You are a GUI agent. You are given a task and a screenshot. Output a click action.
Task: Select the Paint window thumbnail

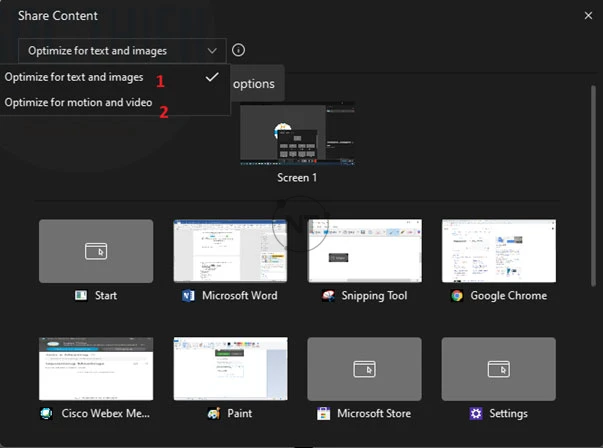pyautogui.click(x=230, y=368)
